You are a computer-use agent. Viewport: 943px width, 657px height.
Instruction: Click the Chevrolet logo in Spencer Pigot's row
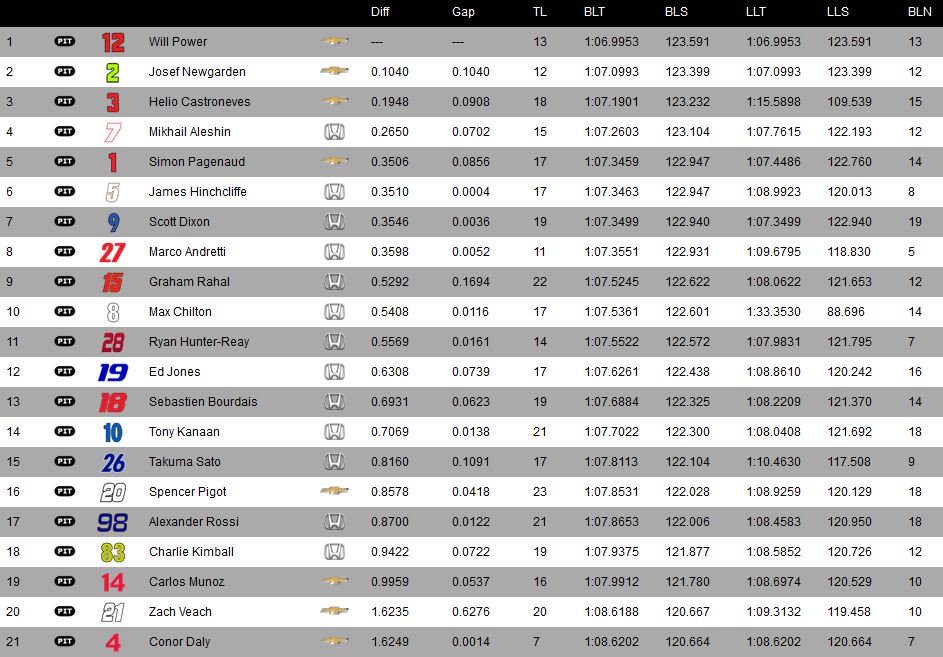point(334,490)
